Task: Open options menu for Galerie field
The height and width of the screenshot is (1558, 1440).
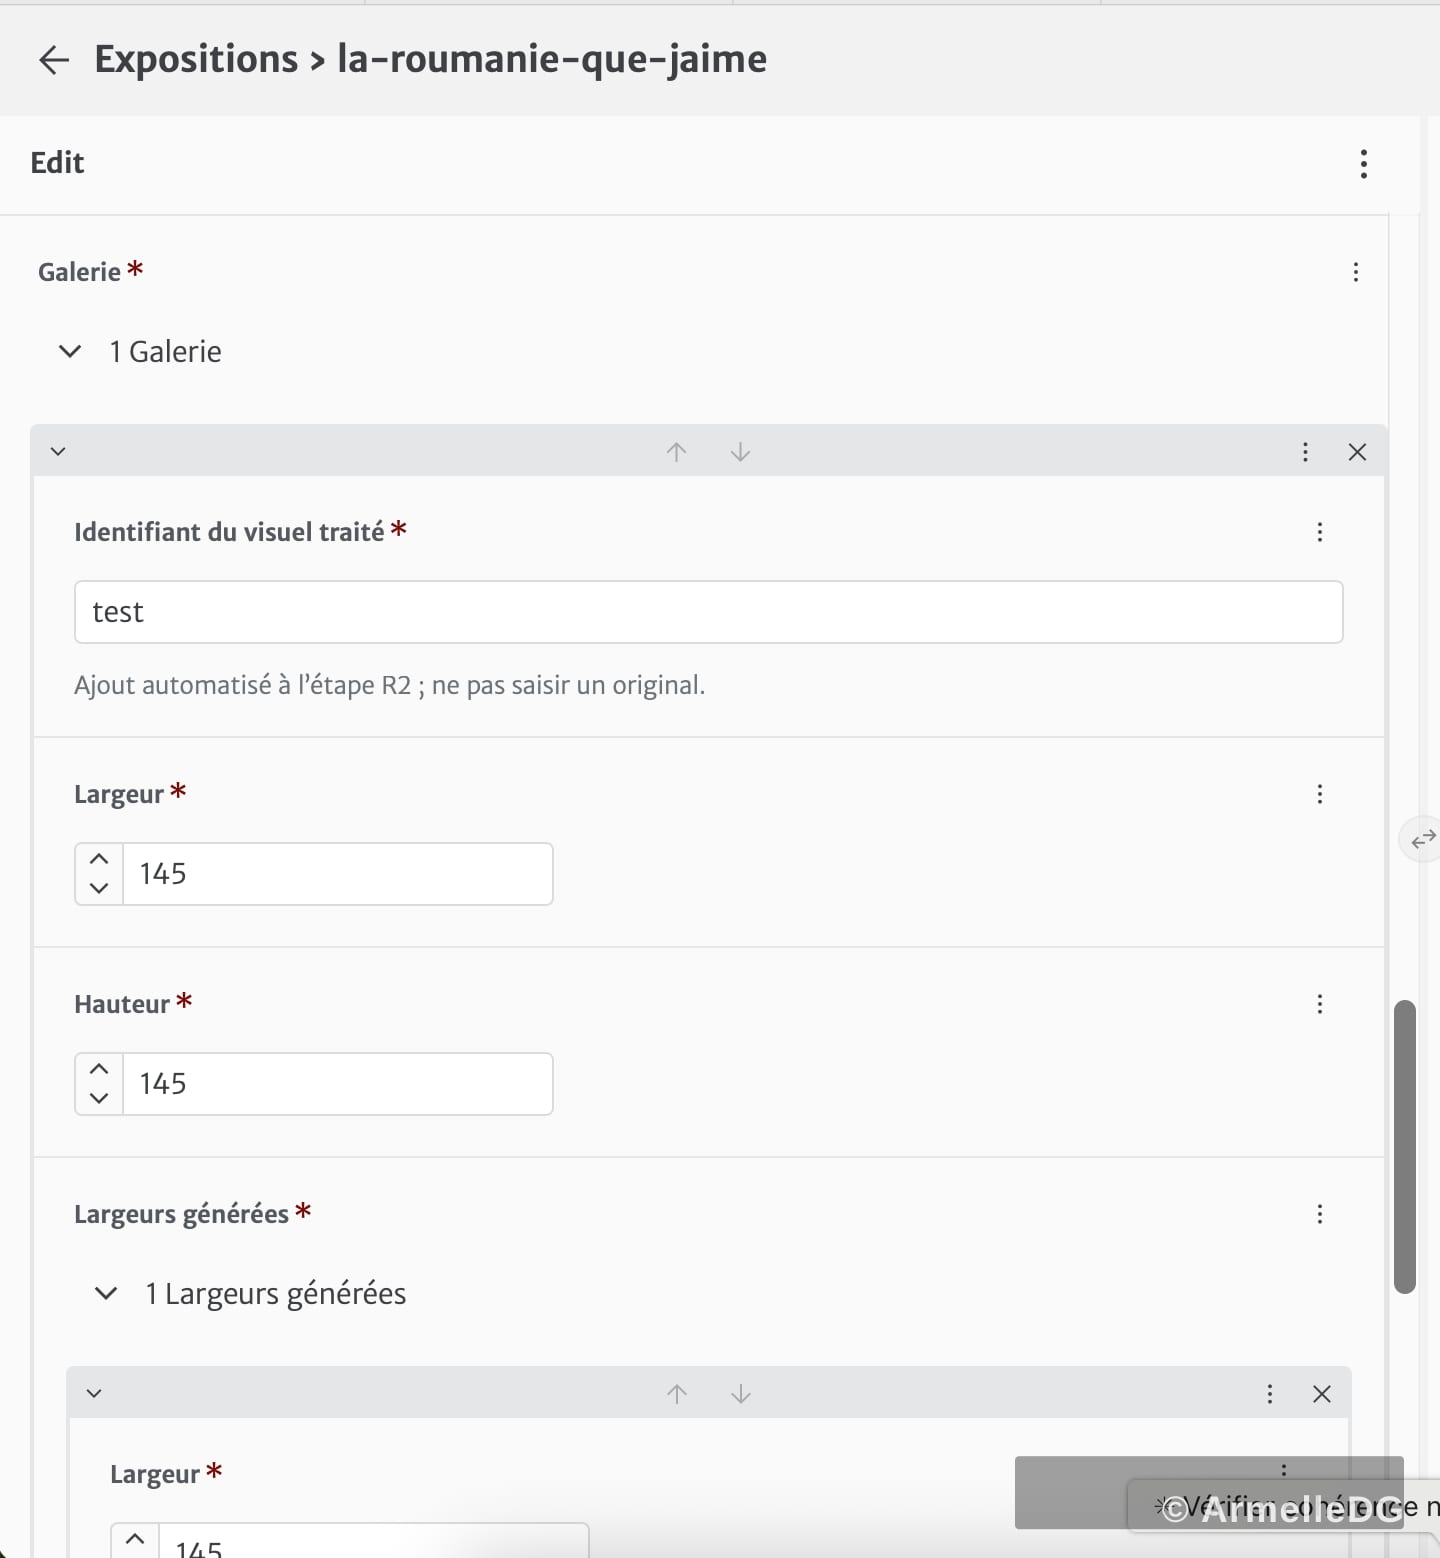Action: click(x=1355, y=272)
